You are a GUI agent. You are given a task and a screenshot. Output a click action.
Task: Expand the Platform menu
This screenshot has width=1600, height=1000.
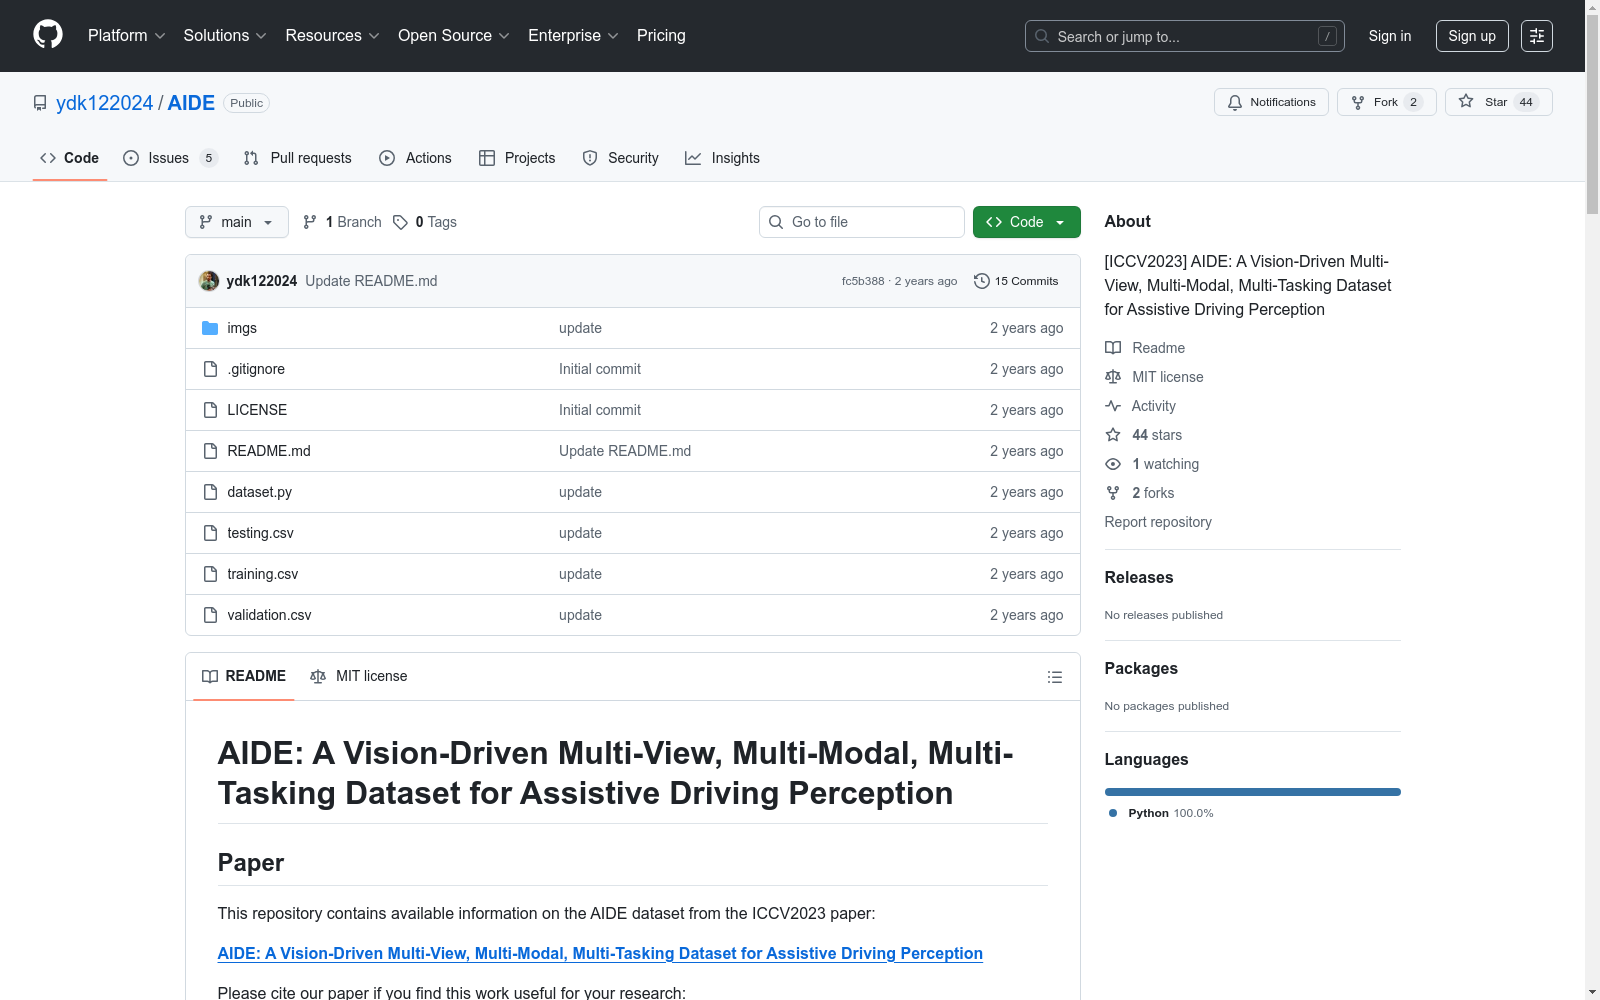pos(126,35)
